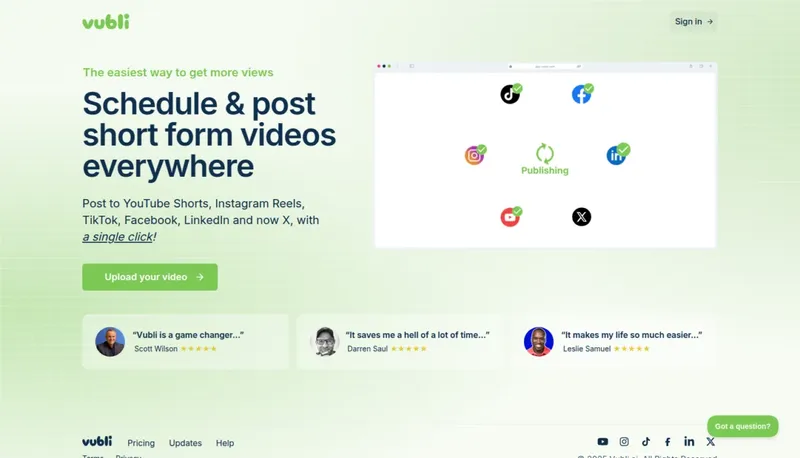Viewport: 800px width, 458px height.
Task: Open the footer YouTube social icon
Action: [x=603, y=442]
